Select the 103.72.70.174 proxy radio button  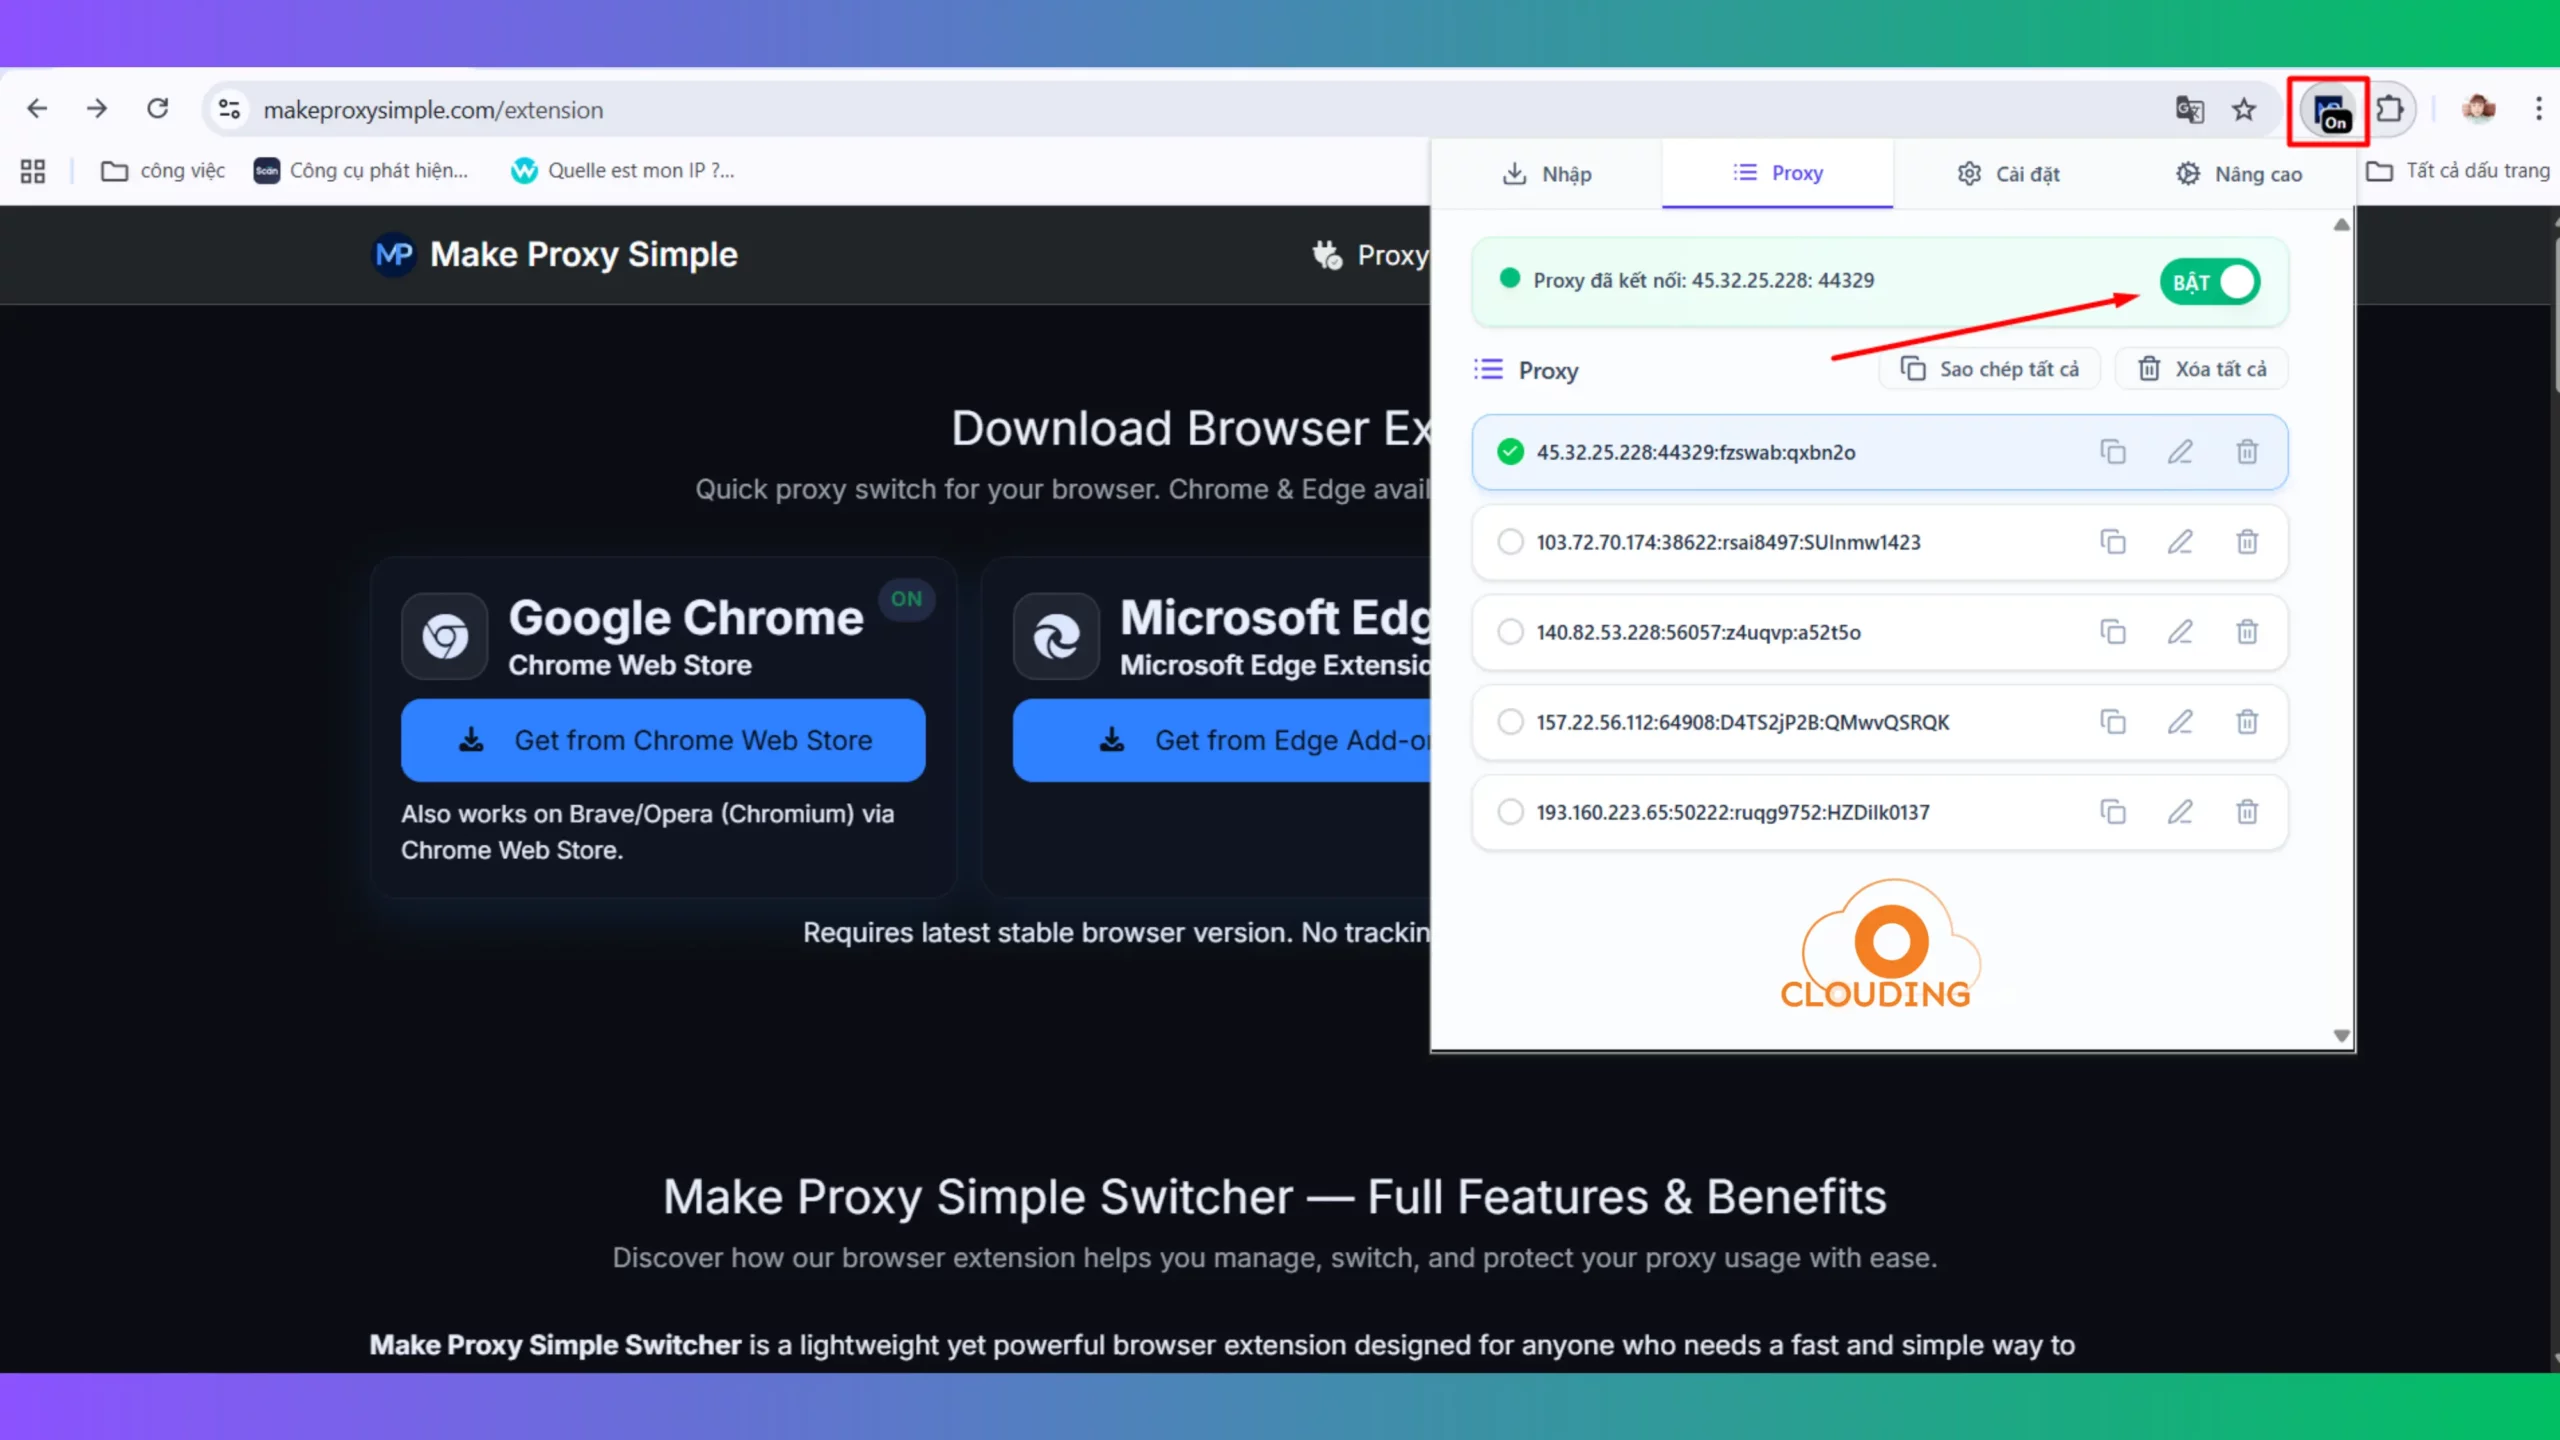tap(1510, 542)
